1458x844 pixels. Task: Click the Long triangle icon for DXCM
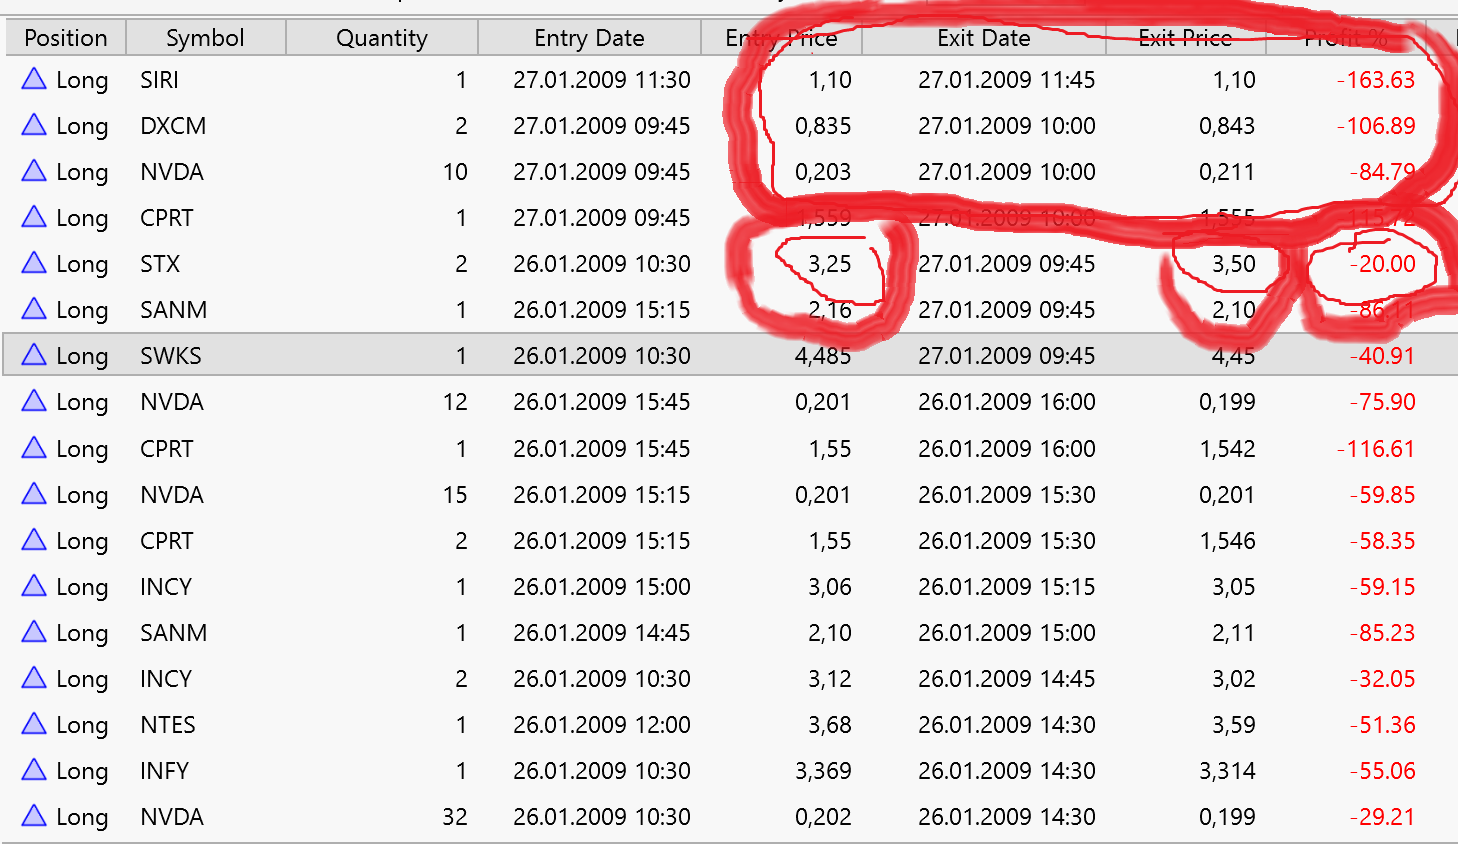point(34,125)
